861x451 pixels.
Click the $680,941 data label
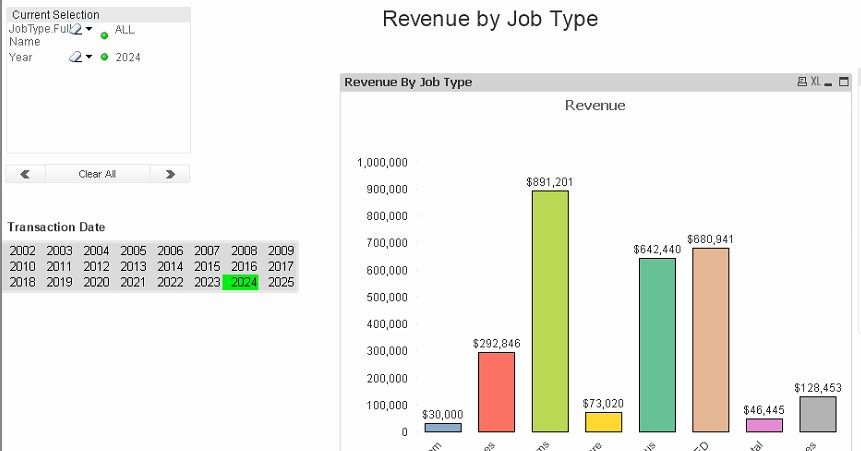tap(710, 240)
